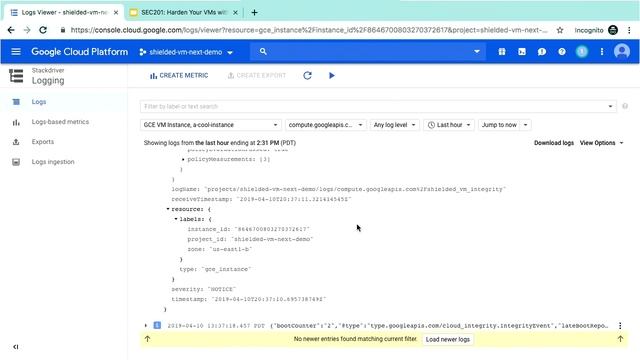
Task: Open the dropdown arrow beside Jump to now
Action: pos(526,125)
